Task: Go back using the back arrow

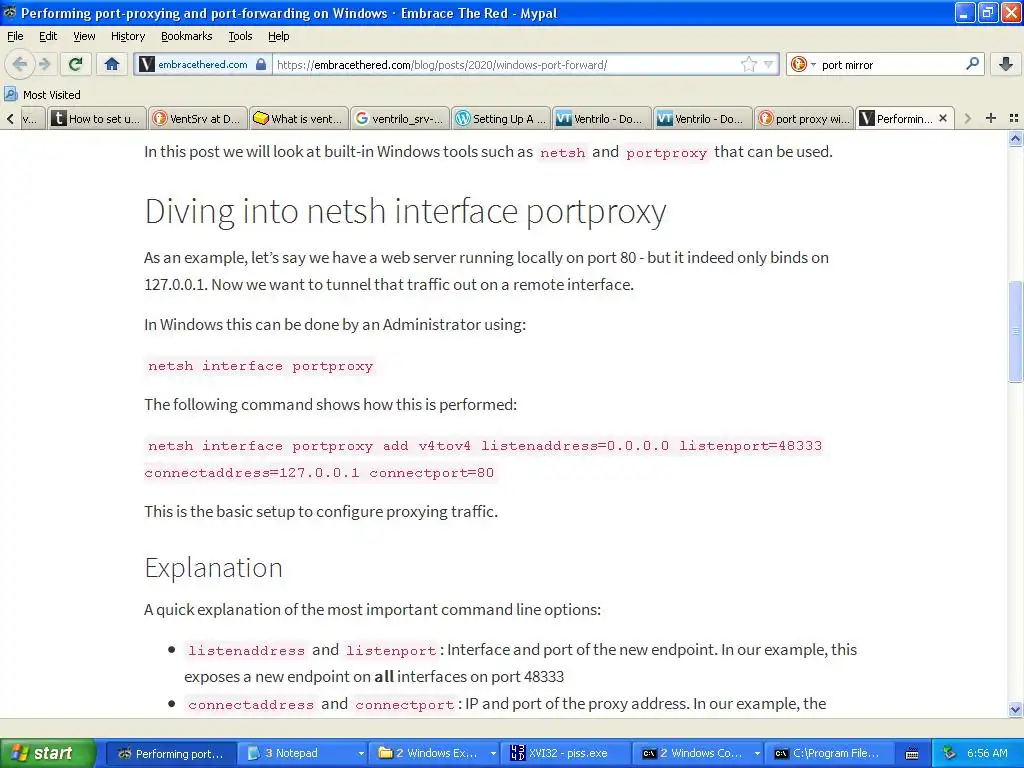Action: pos(20,64)
